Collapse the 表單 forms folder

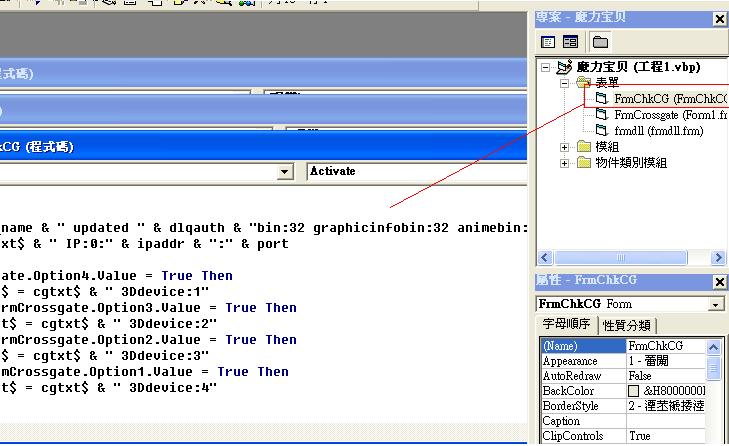(564, 84)
